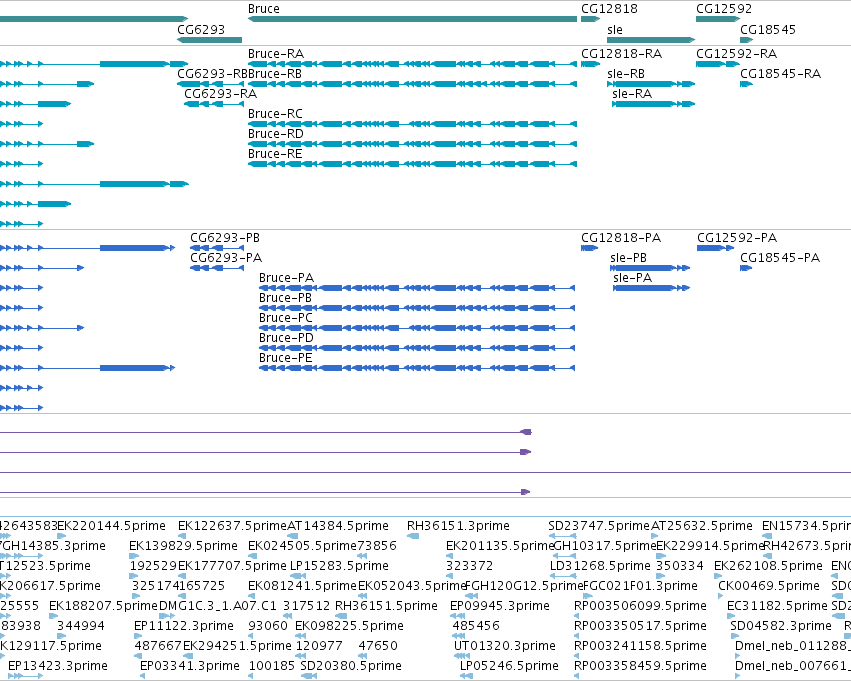Select EST EP11122.3prime
Image resolution: width=851 pixels, height=681 pixels.
click(x=184, y=626)
